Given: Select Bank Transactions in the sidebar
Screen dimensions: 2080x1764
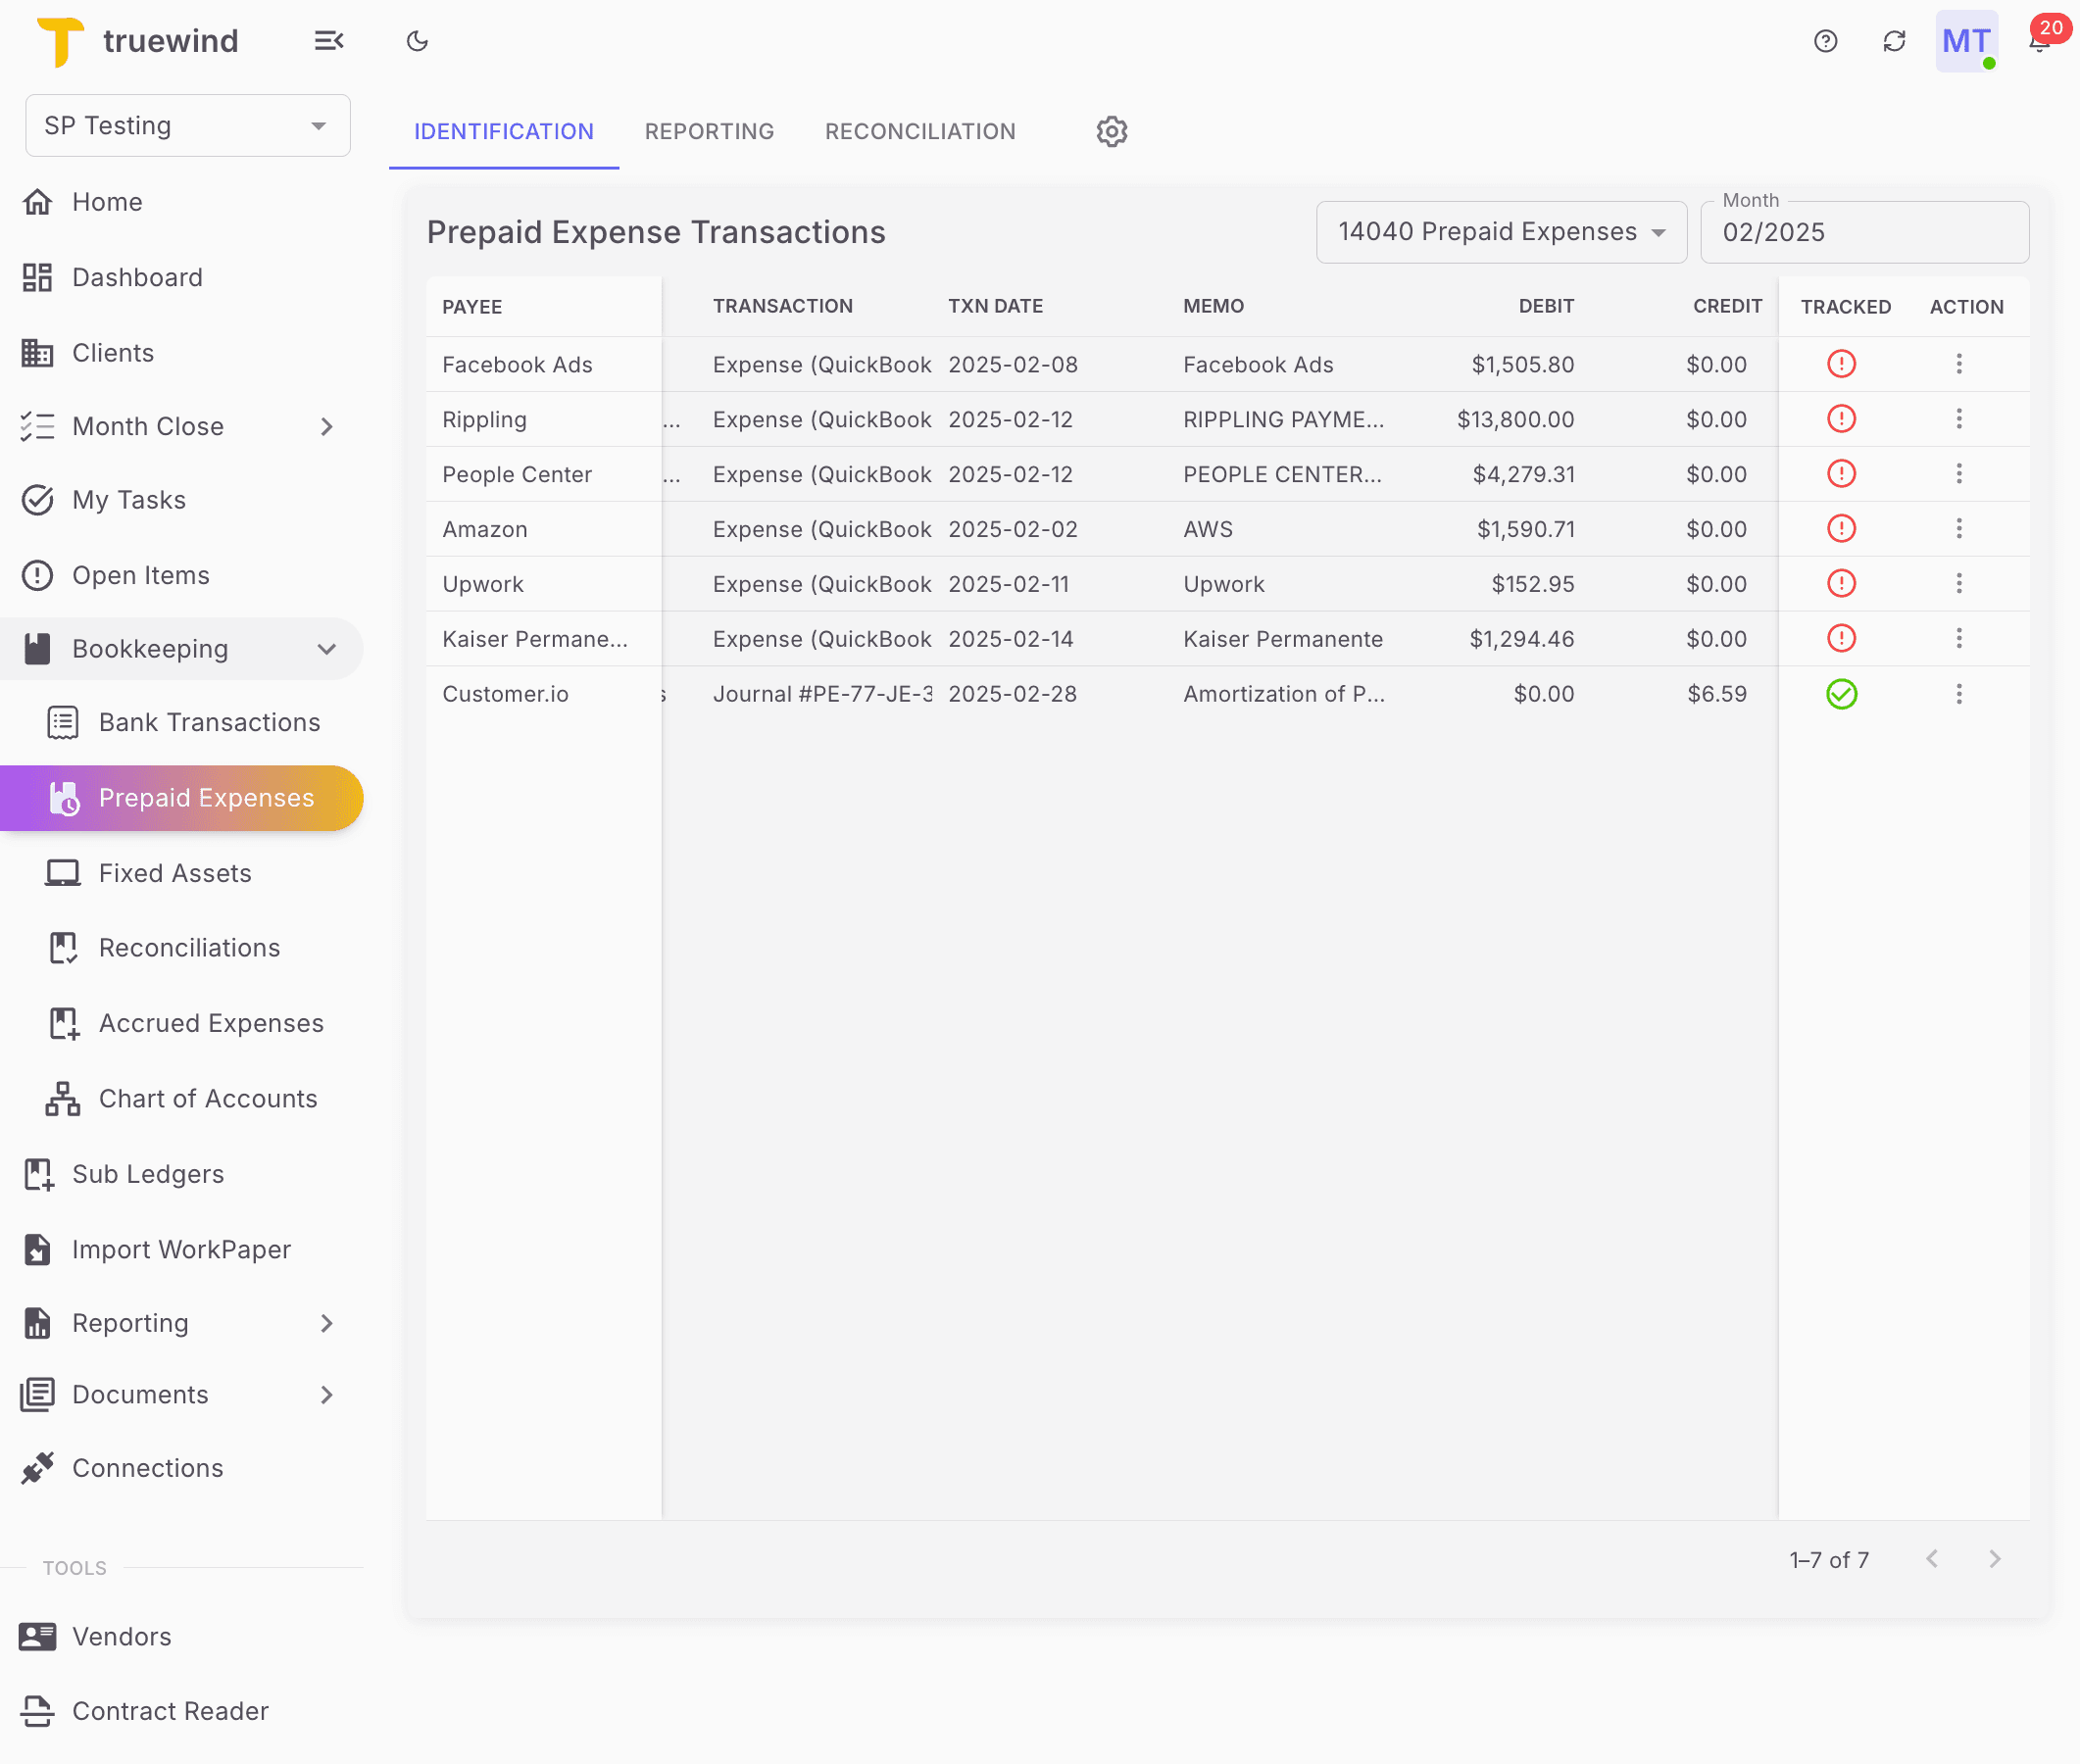Looking at the screenshot, I should coord(209,722).
